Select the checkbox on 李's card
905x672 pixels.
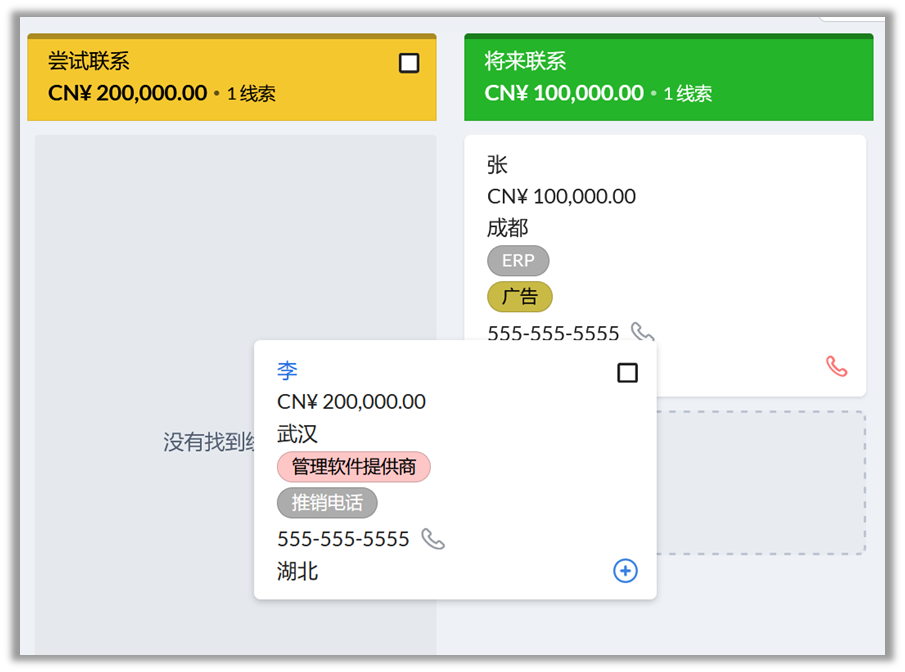(x=627, y=373)
